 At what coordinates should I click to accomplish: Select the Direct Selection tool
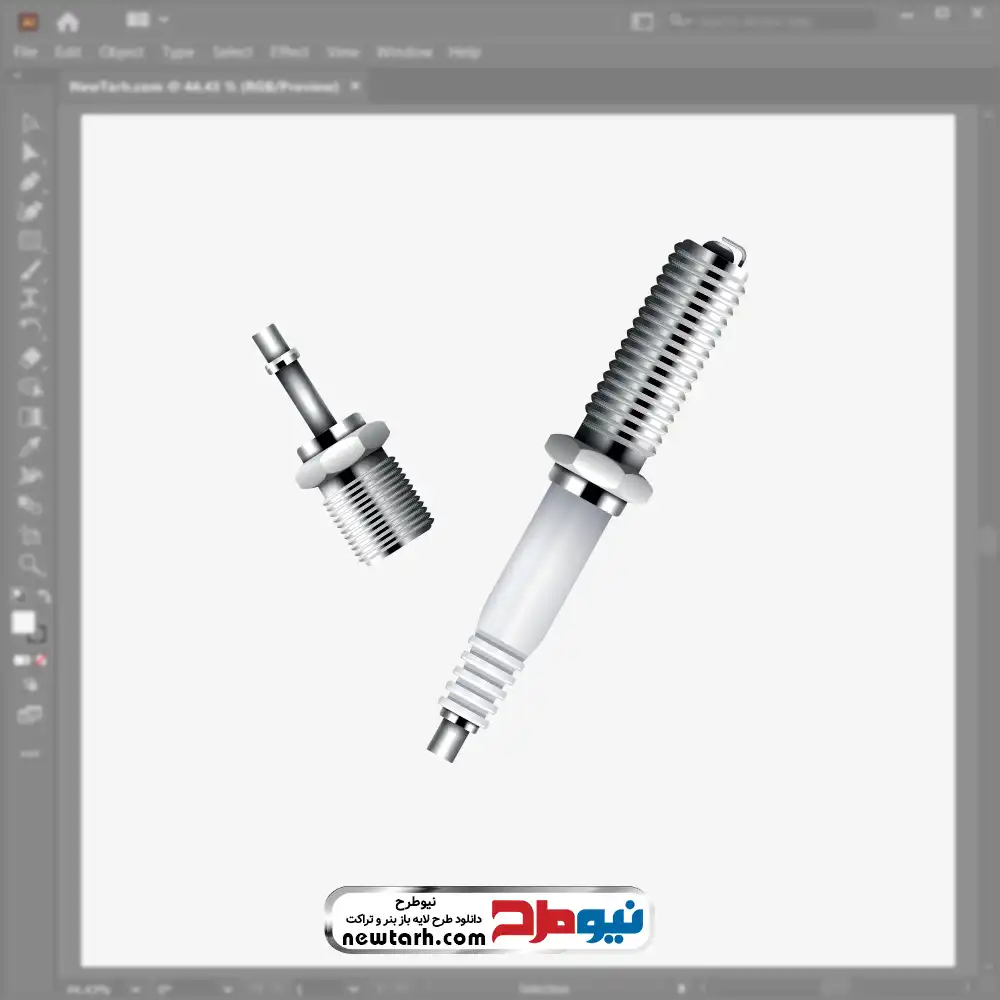point(30,153)
